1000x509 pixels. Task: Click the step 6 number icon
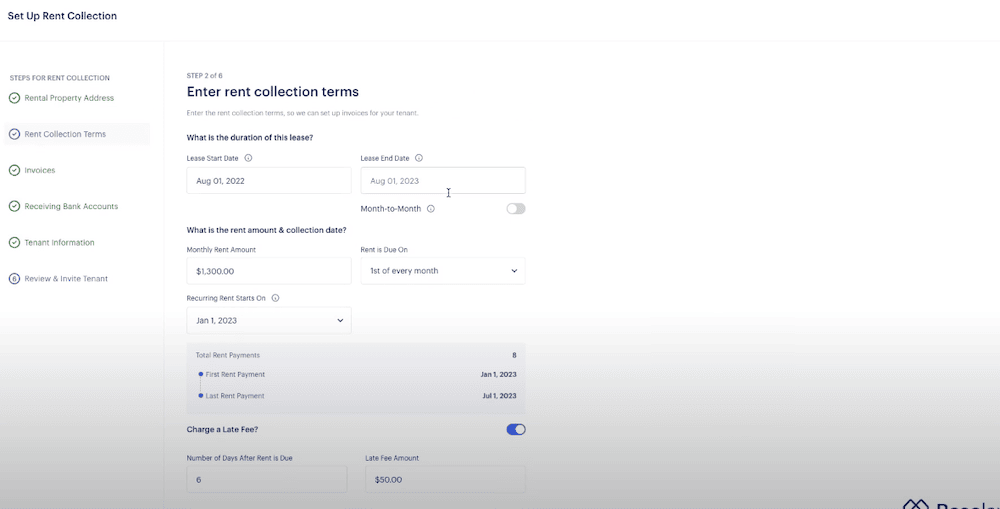14,279
